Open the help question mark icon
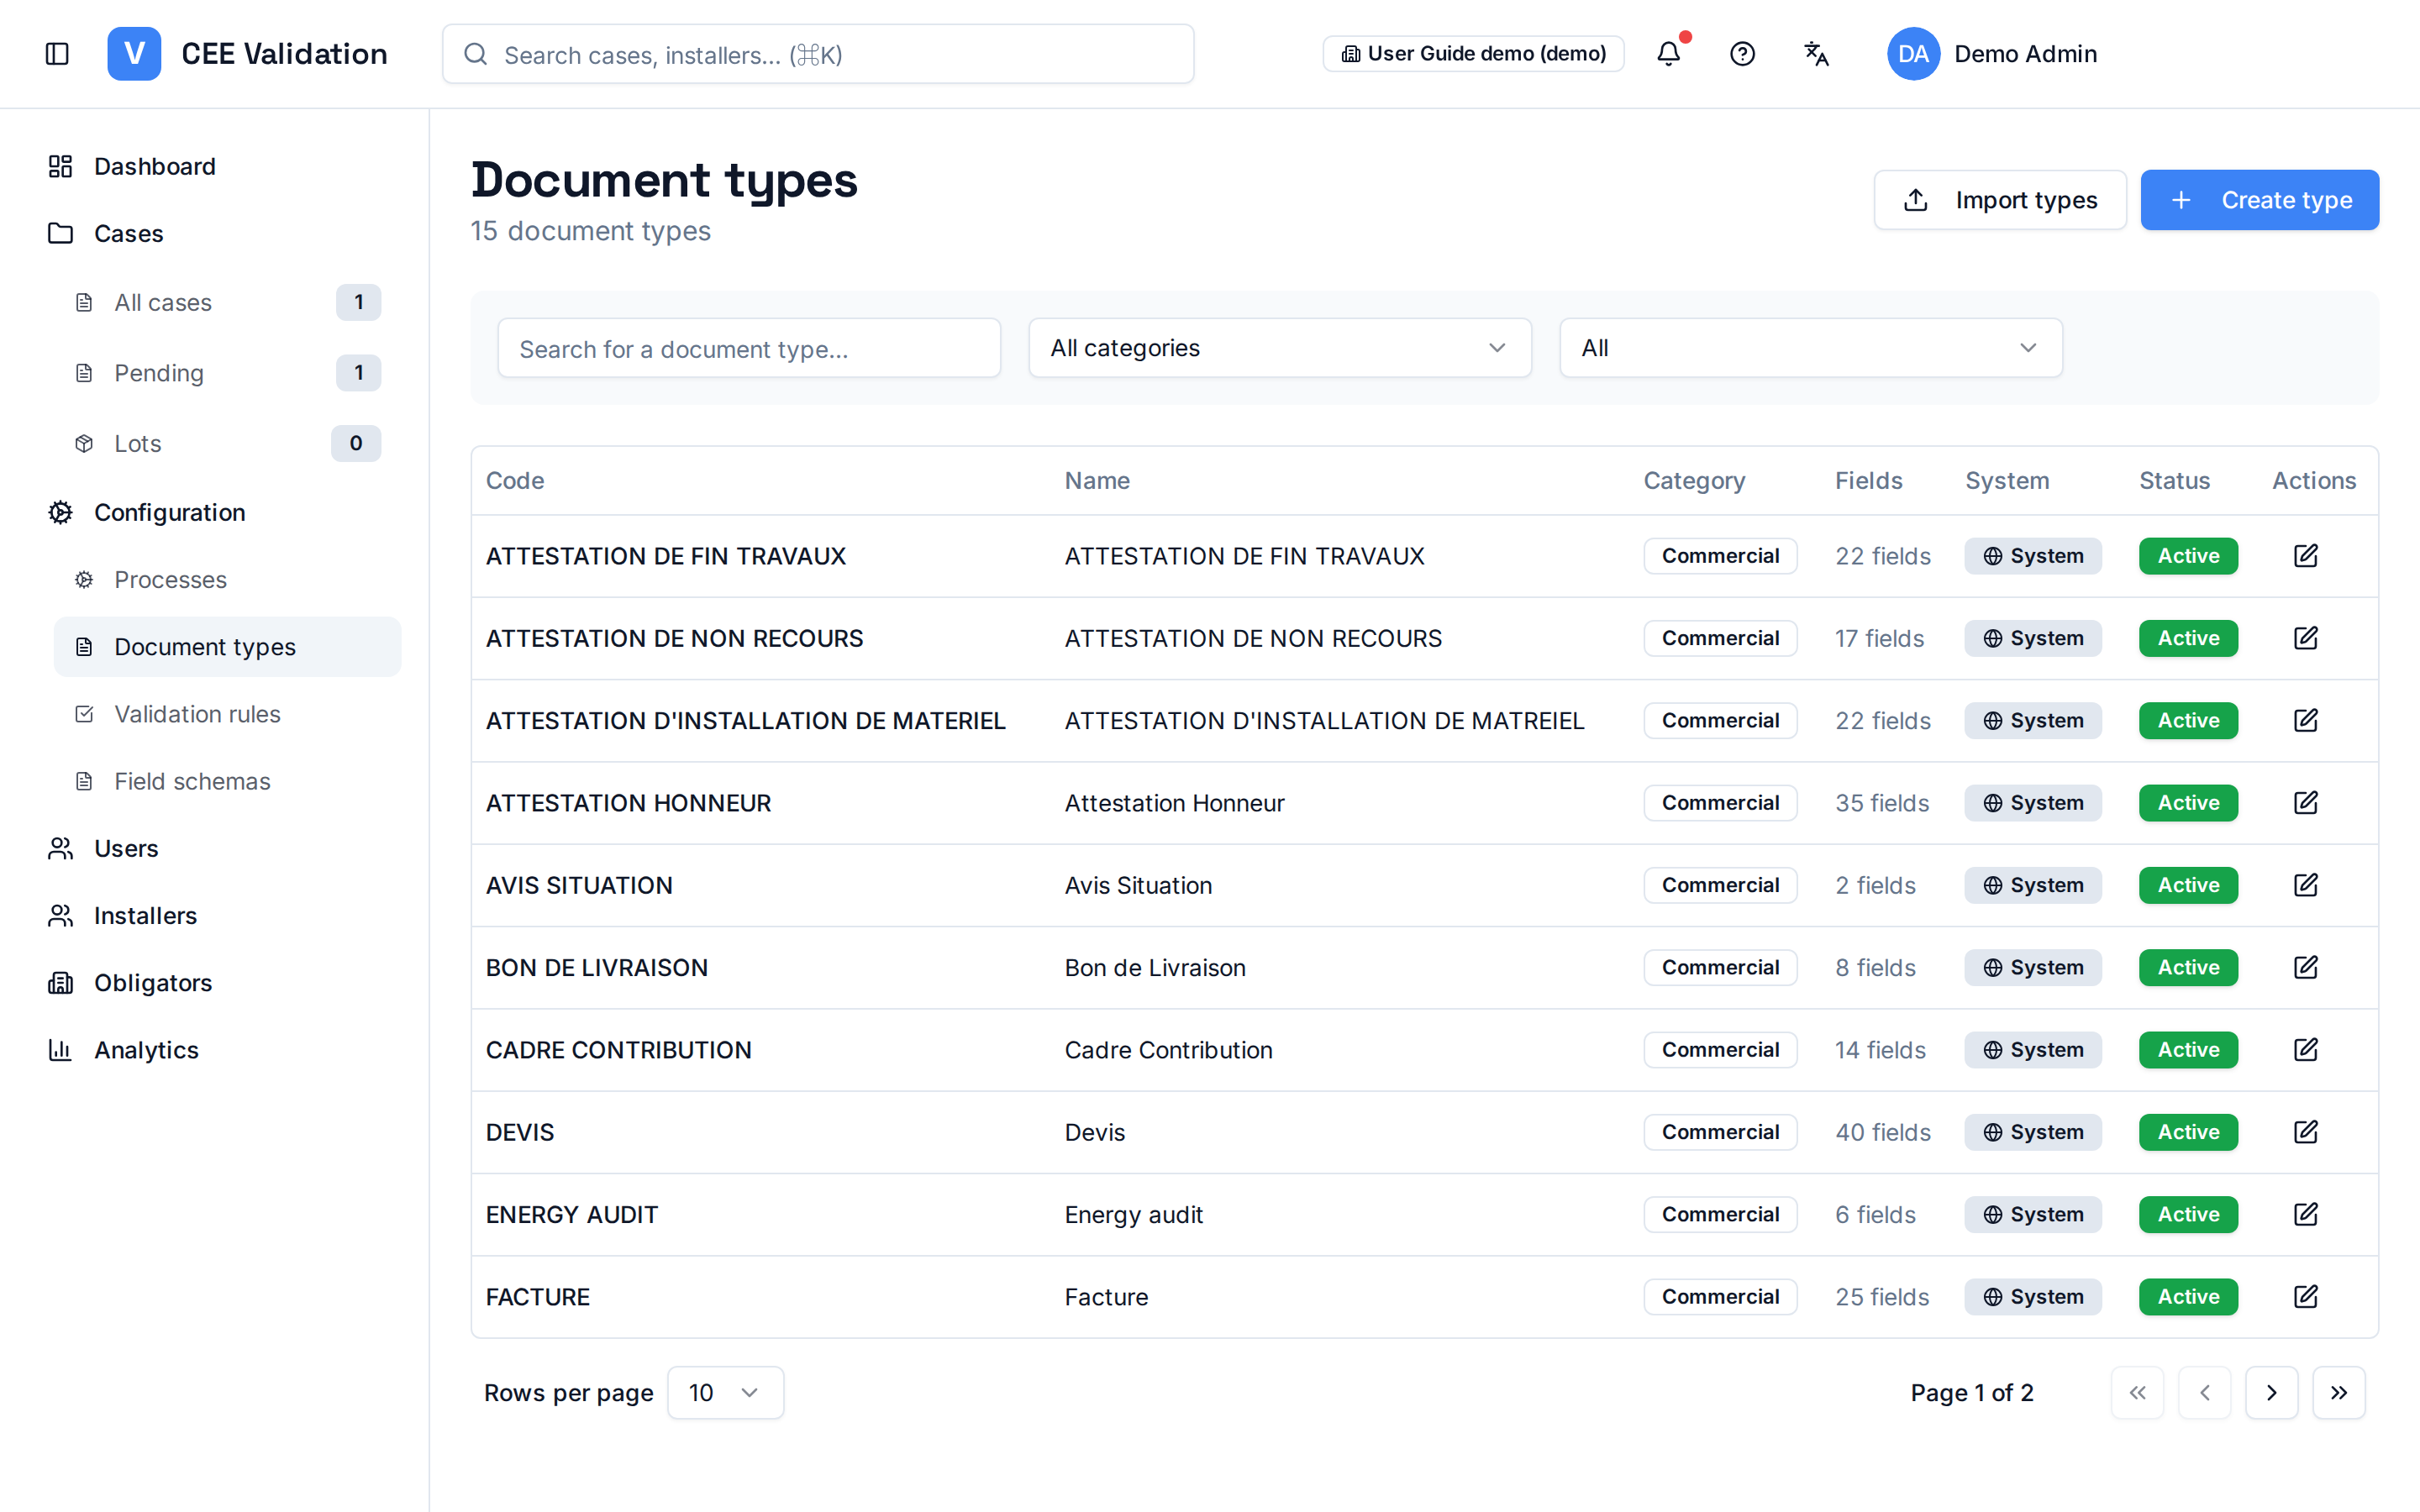Viewport: 2420px width, 1512px height. [x=1742, y=54]
